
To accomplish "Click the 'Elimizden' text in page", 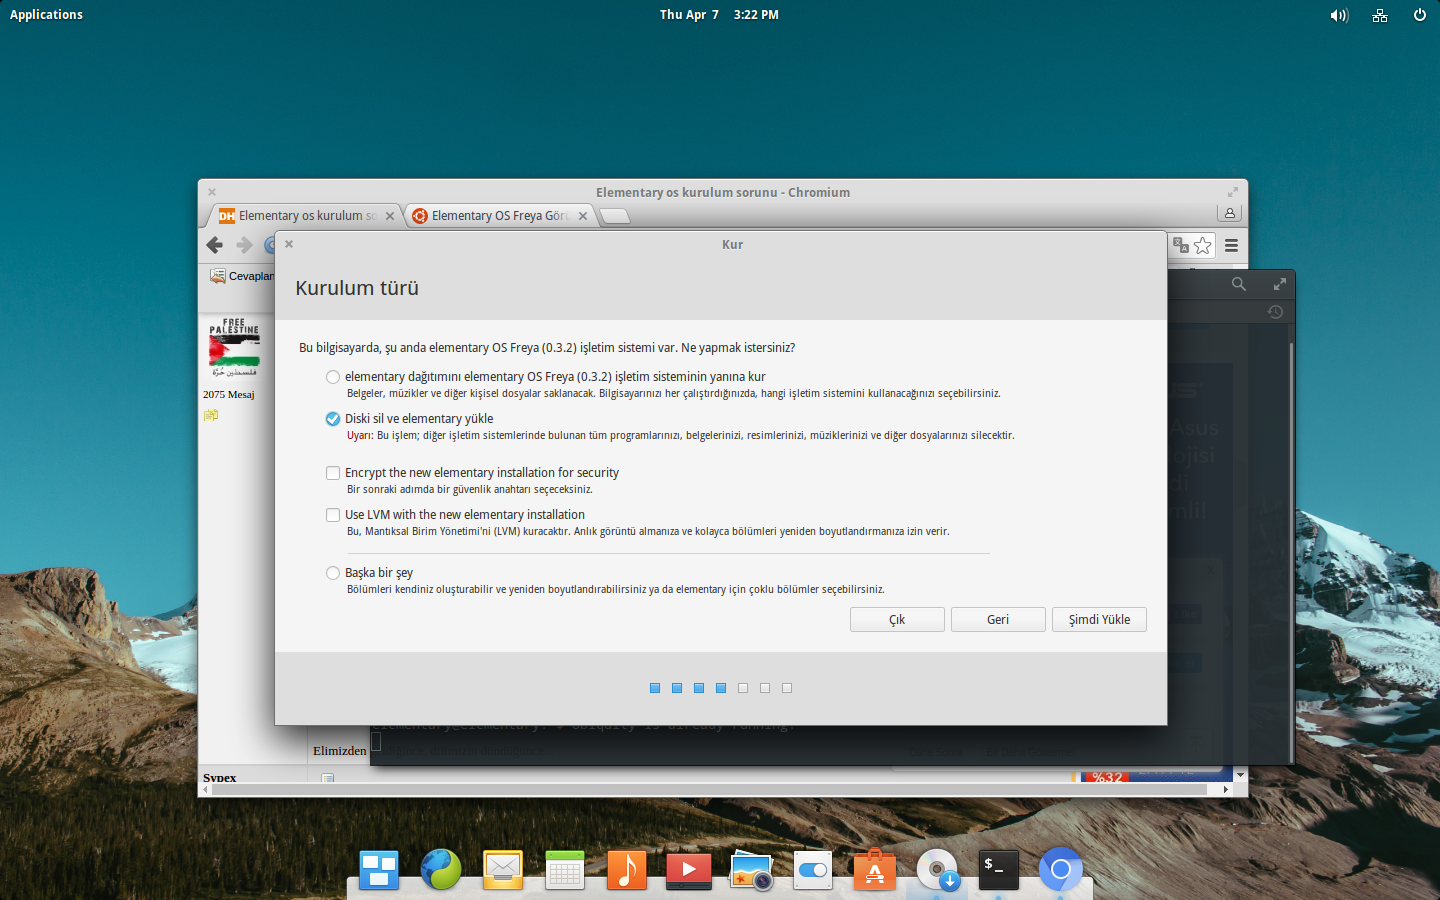I will [x=339, y=750].
